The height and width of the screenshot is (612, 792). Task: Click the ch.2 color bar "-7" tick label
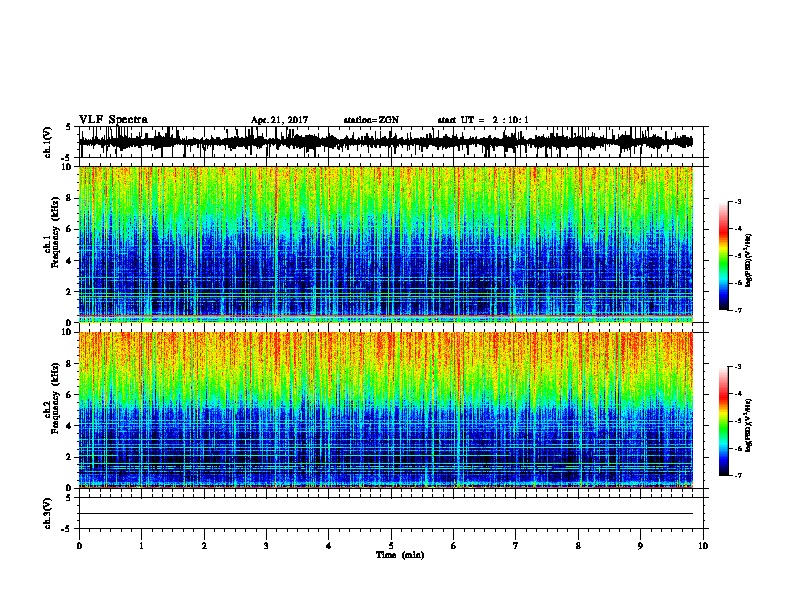point(738,476)
